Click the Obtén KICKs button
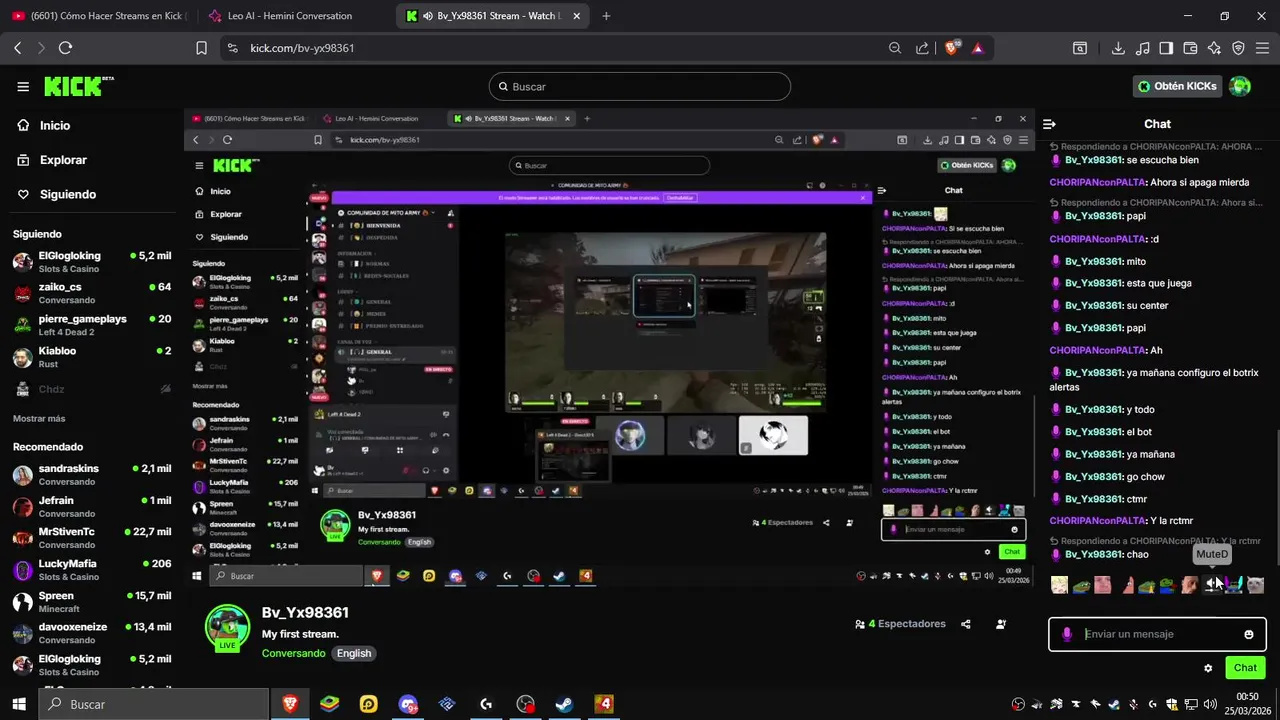Screen dimensions: 1280x720 coord(1177,86)
